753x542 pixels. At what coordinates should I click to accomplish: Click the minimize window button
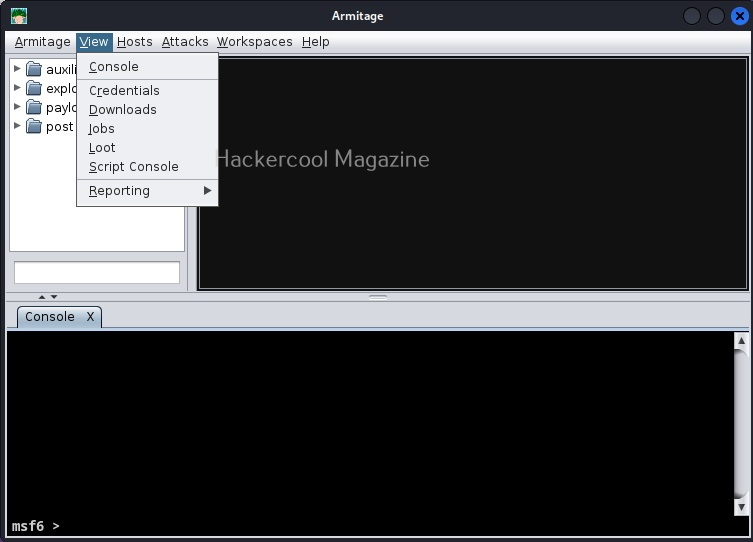(x=692, y=16)
